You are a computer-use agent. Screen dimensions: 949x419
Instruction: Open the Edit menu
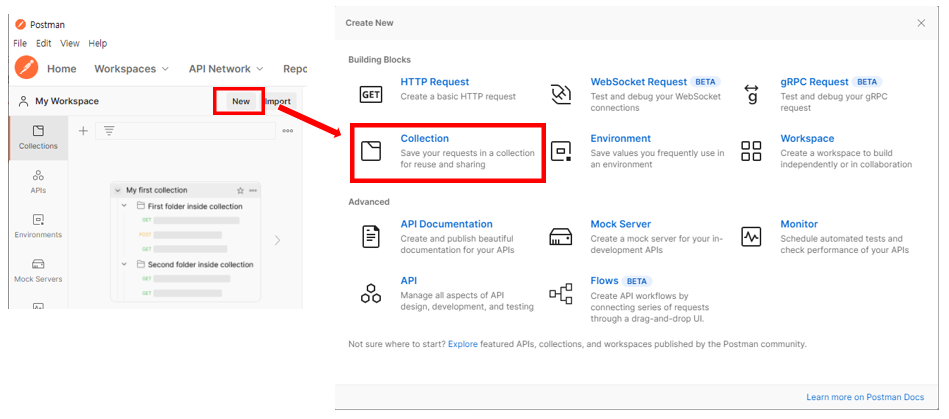tap(44, 44)
